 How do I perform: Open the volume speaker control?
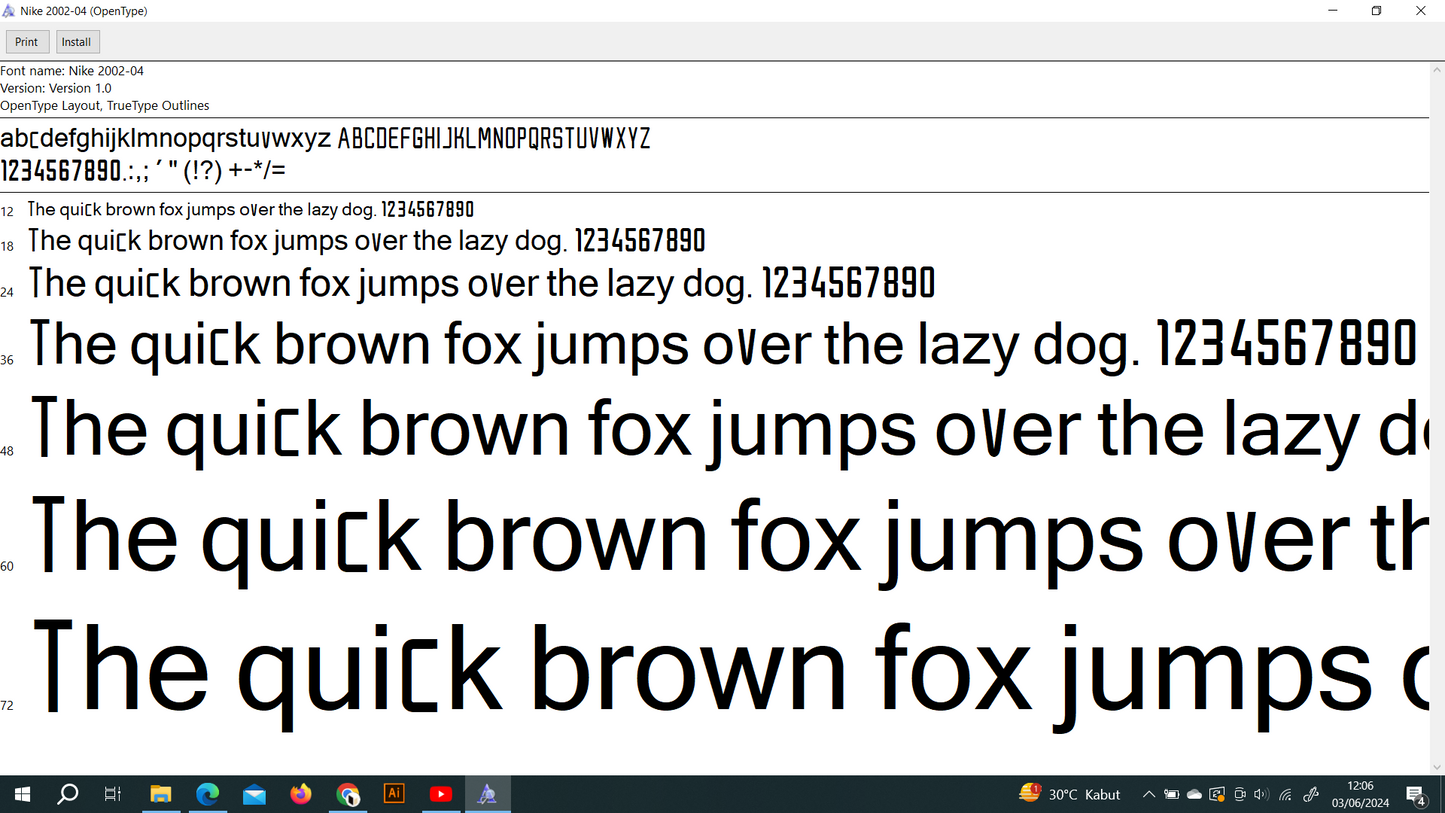click(1260, 795)
